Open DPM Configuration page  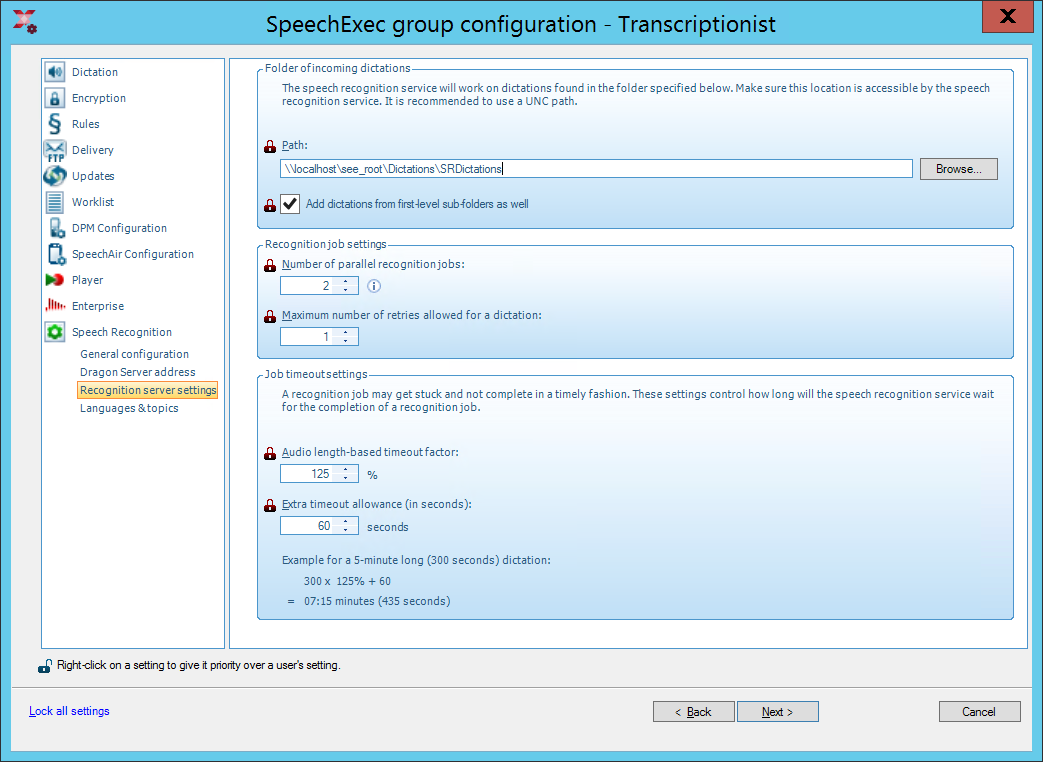coord(119,227)
